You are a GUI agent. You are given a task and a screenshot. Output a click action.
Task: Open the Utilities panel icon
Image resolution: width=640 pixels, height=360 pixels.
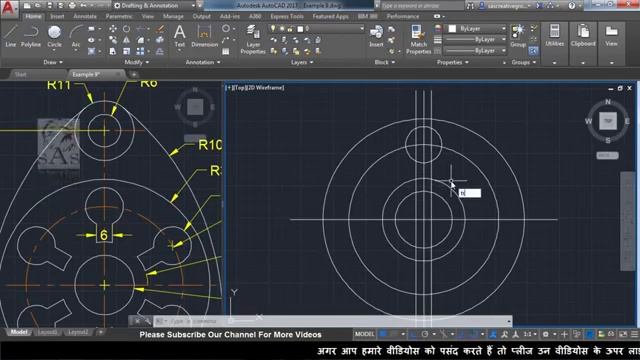554,36
